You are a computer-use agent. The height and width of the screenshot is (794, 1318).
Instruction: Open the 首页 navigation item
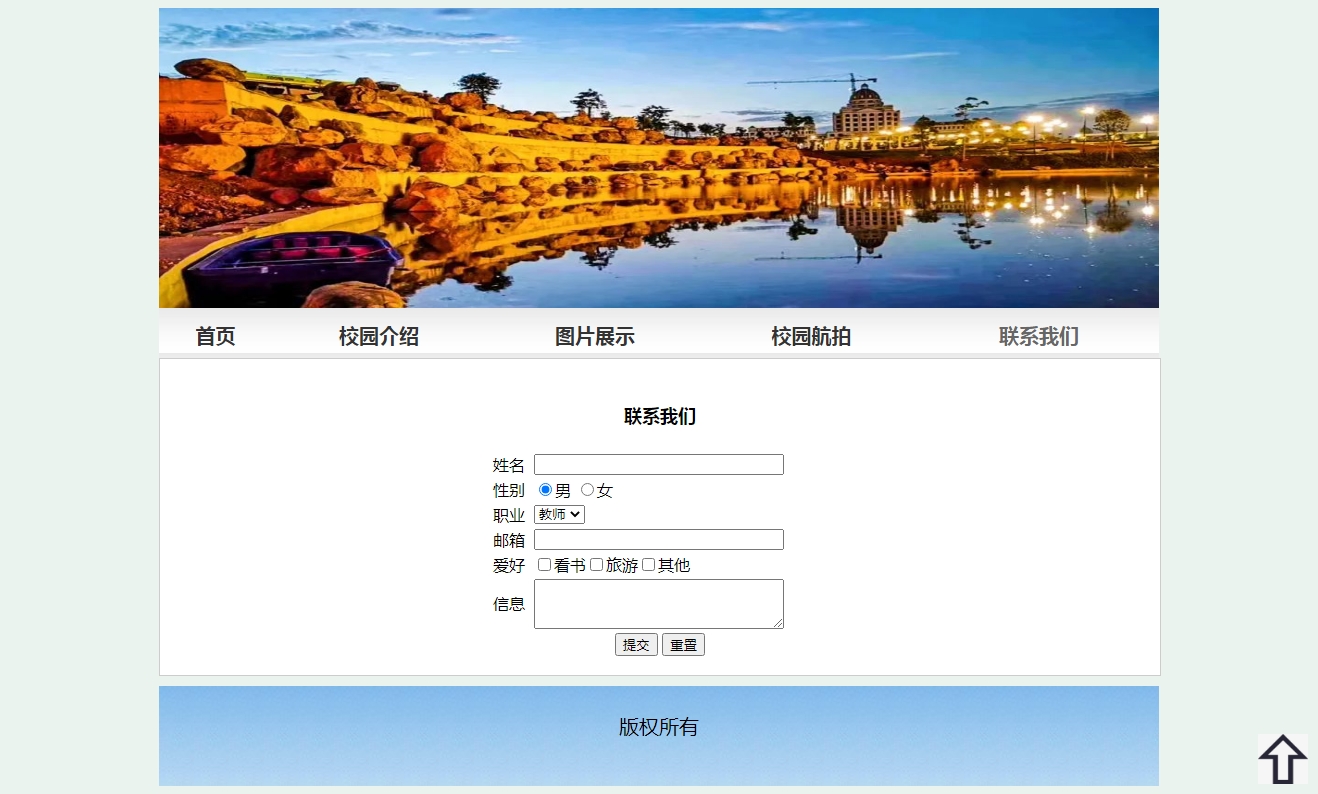tap(215, 337)
